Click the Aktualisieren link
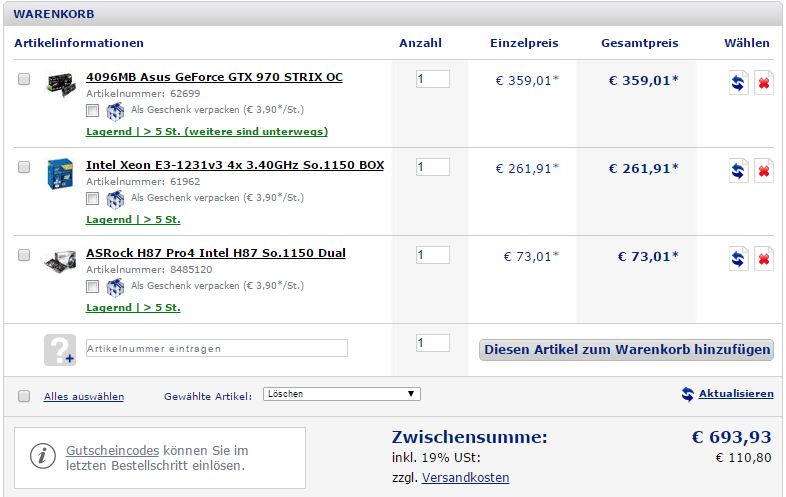This screenshot has height=497, width=786. [735, 394]
